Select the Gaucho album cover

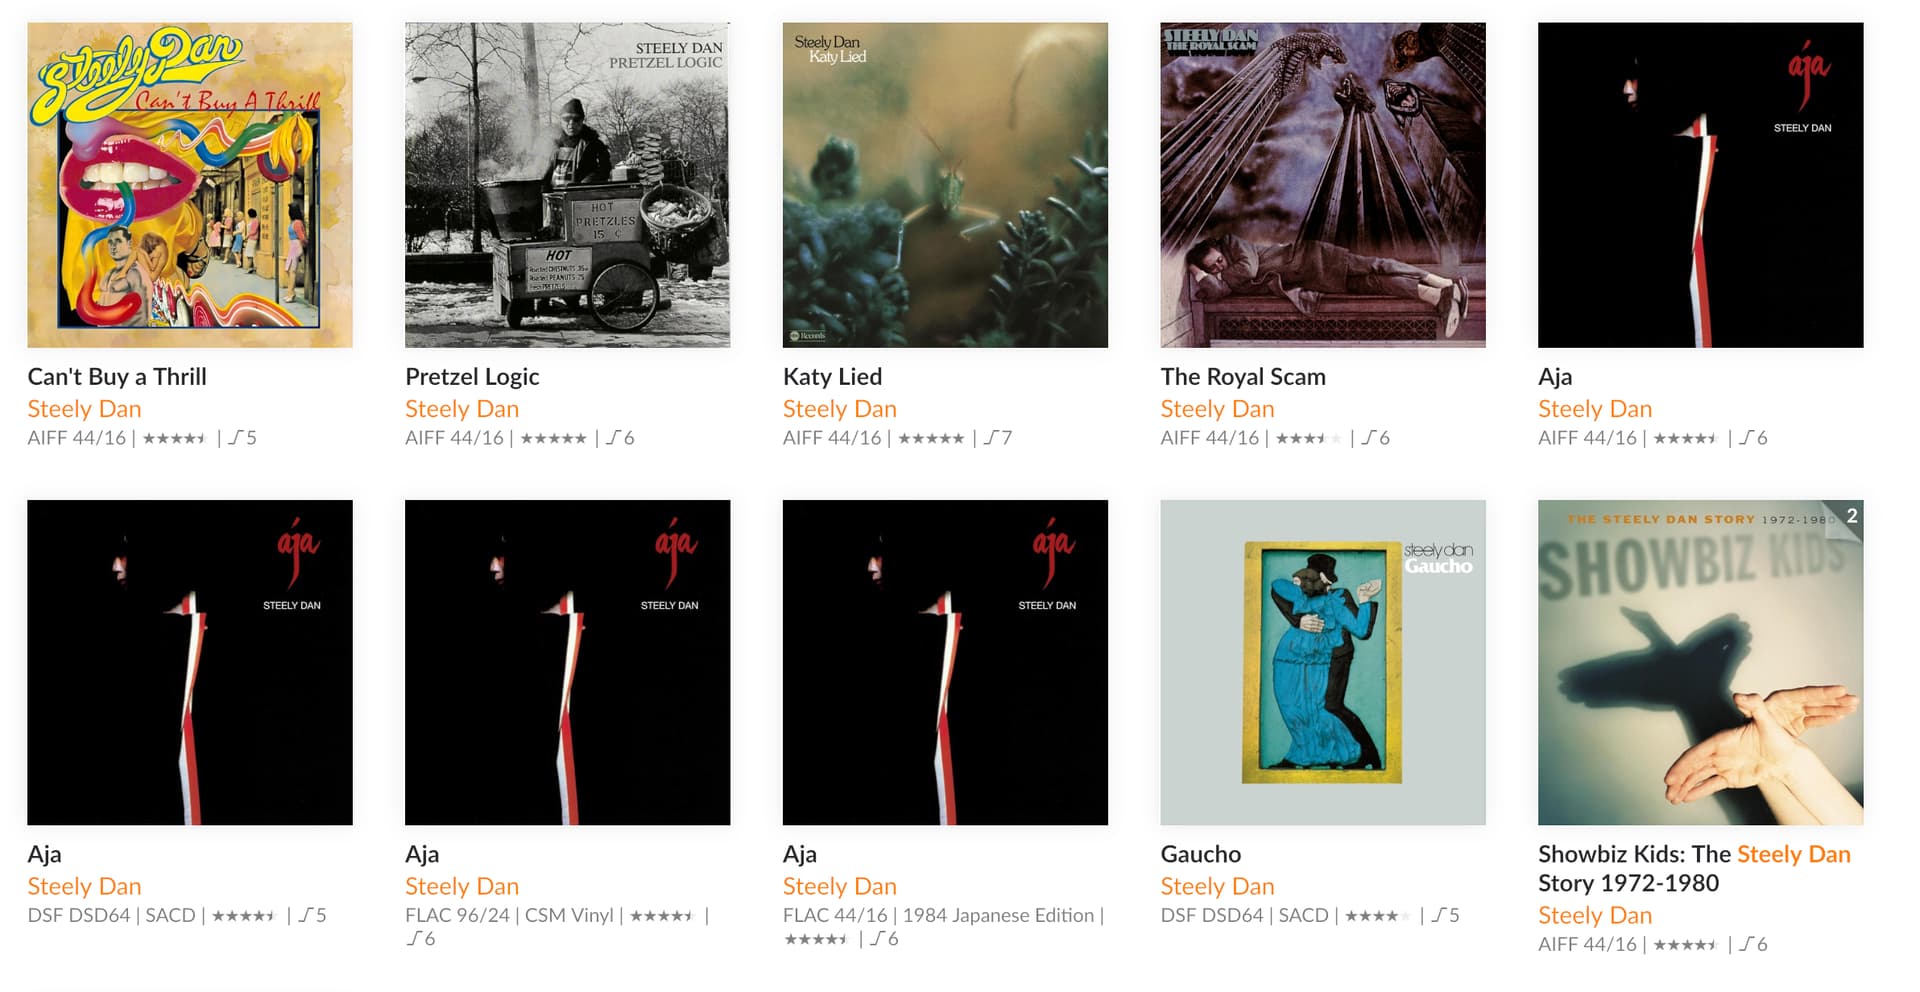pyautogui.click(x=1323, y=662)
